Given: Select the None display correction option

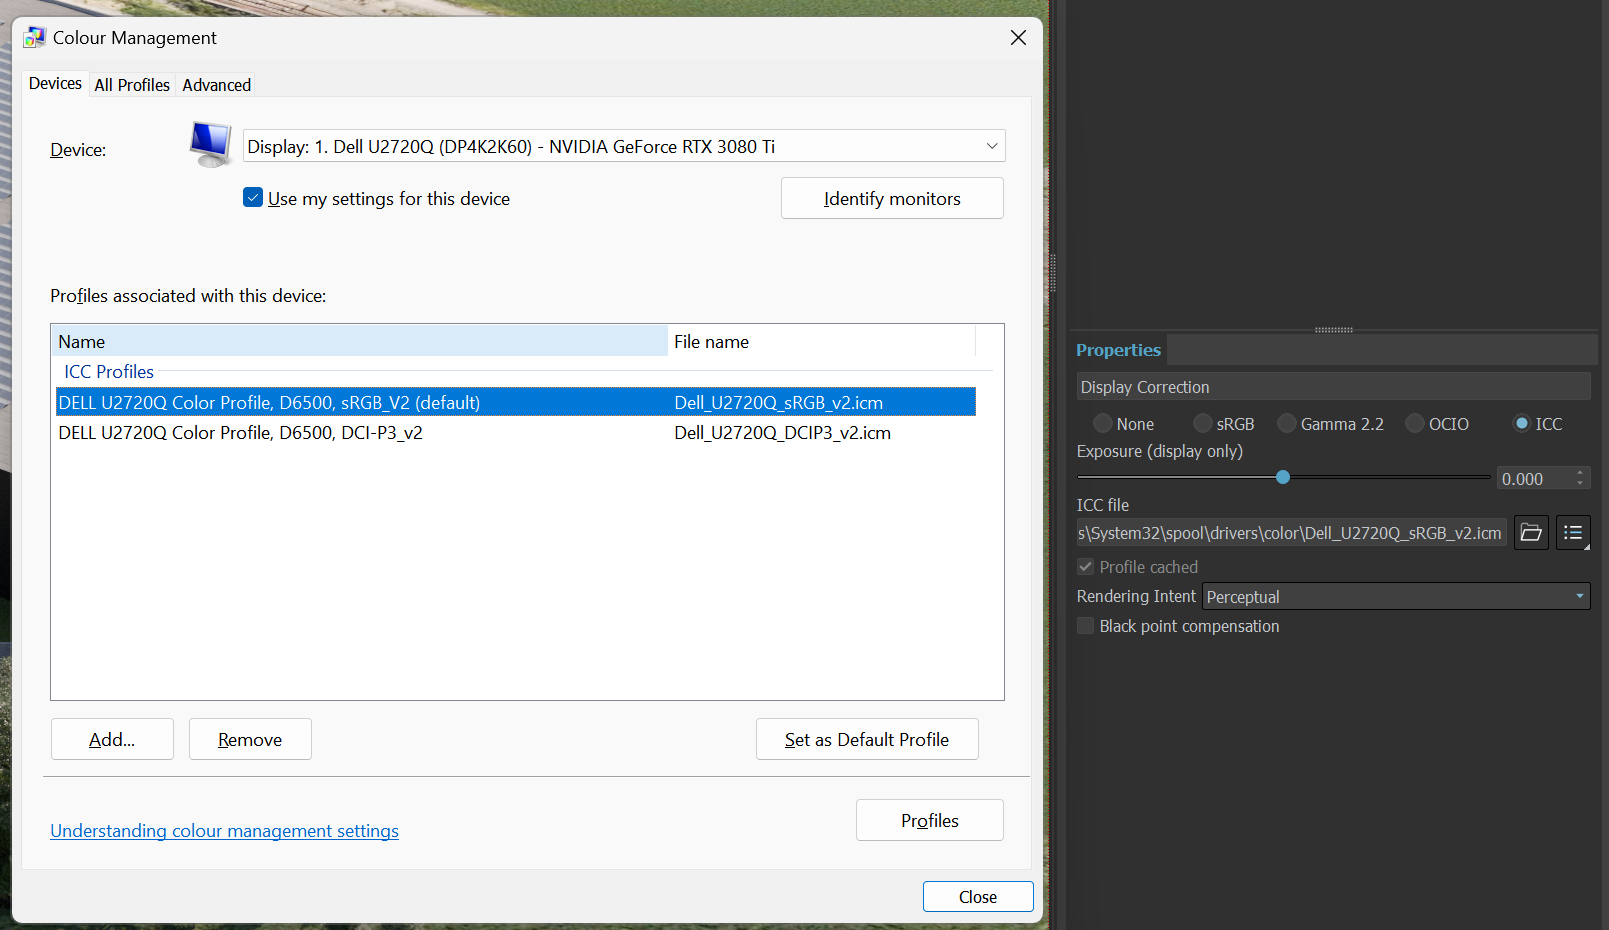Looking at the screenshot, I should click(1103, 424).
